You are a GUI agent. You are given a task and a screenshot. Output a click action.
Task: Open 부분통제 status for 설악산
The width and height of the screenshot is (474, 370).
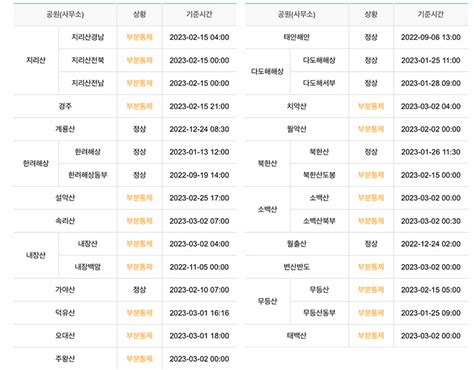[x=139, y=198]
